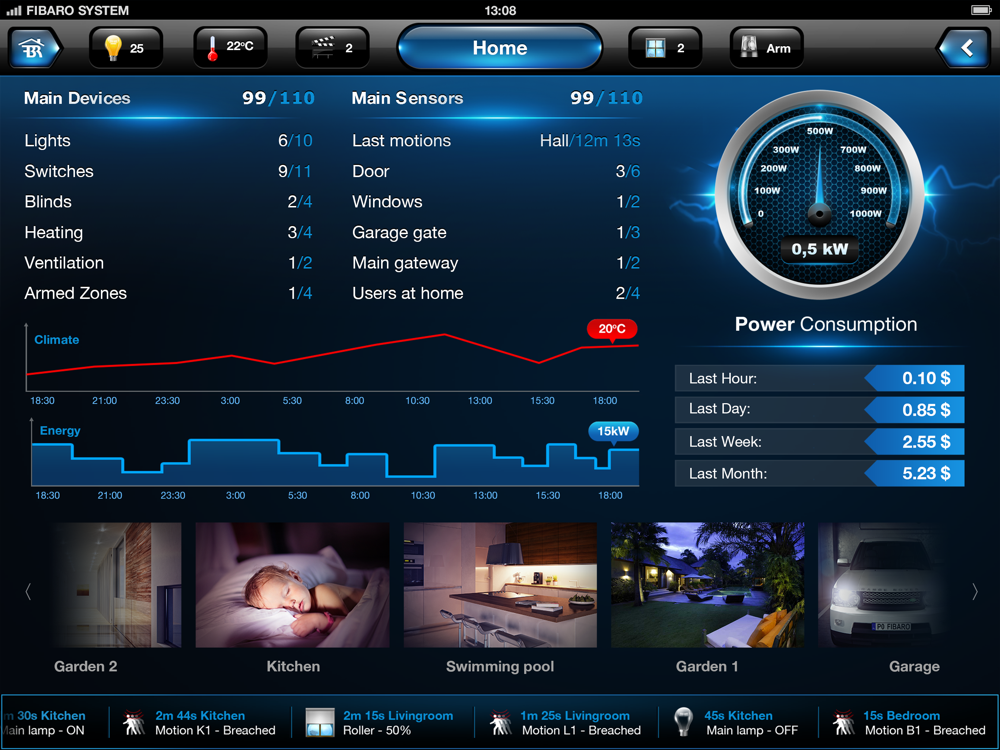The width and height of the screenshot is (1000, 750).
Task: Tap the Main Sensors header
Action: point(408,98)
